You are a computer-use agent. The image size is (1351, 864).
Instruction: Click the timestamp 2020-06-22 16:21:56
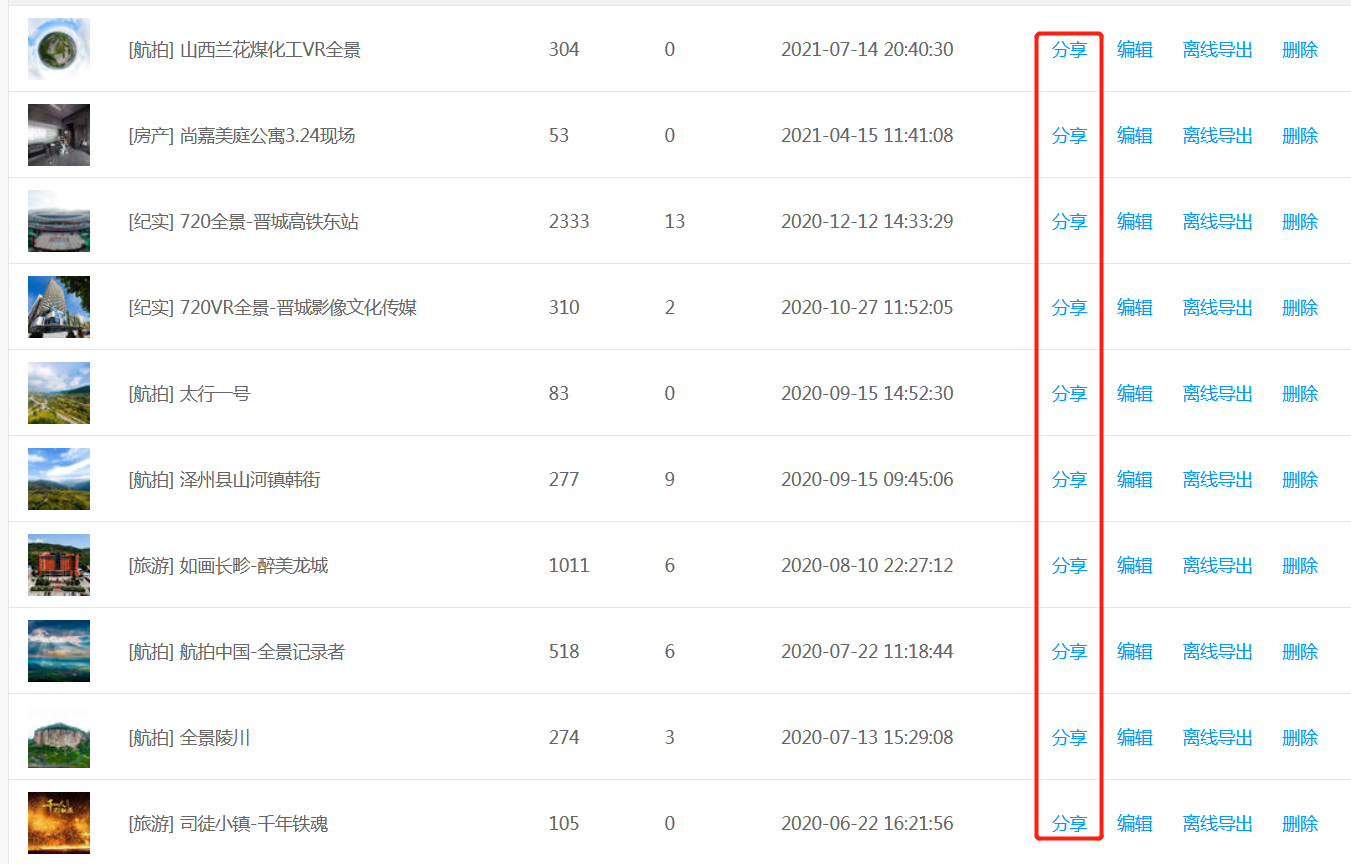point(867,824)
